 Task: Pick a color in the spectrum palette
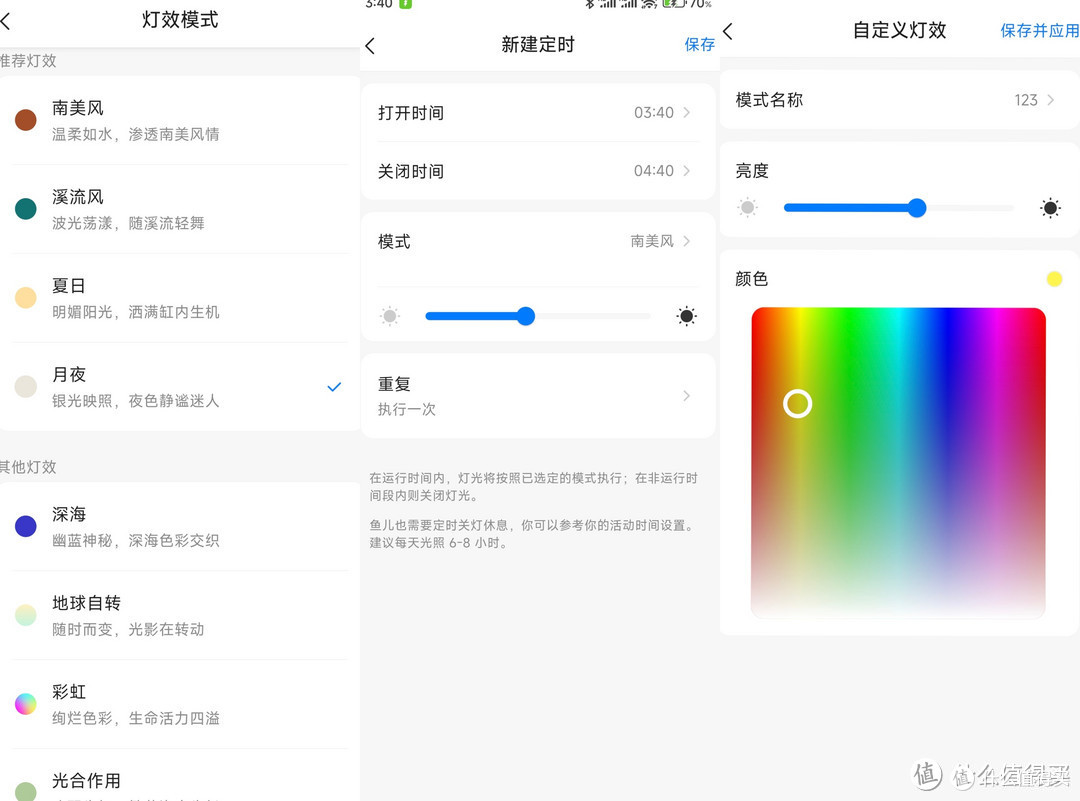[x=898, y=463]
